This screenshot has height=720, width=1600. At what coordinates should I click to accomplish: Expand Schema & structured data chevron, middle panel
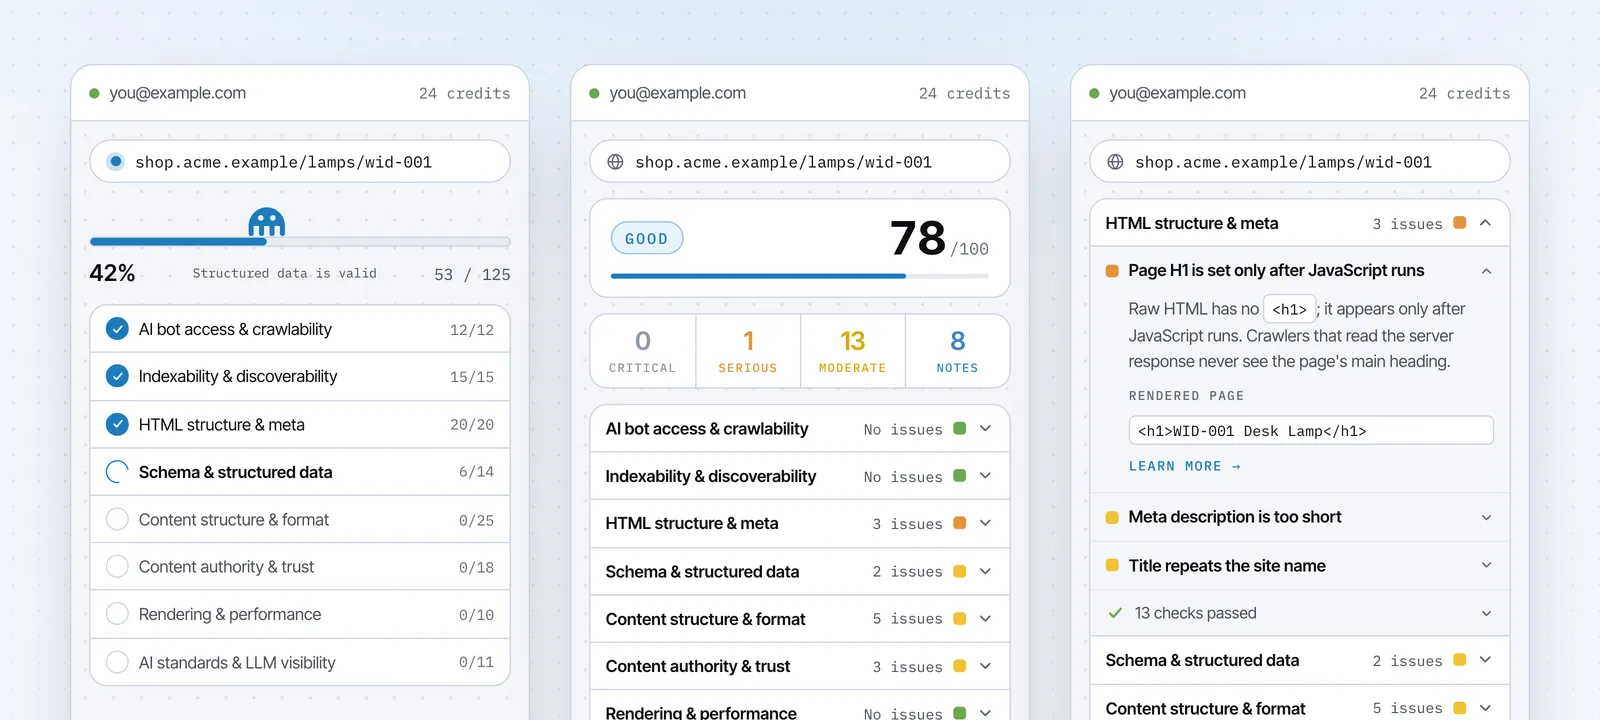pyautogui.click(x=985, y=571)
